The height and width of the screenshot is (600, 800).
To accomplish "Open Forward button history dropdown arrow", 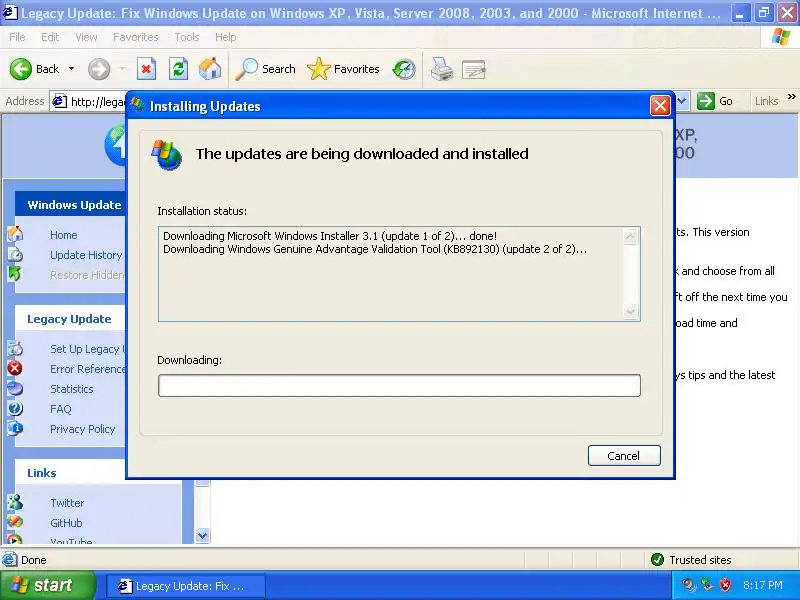I will point(122,68).
